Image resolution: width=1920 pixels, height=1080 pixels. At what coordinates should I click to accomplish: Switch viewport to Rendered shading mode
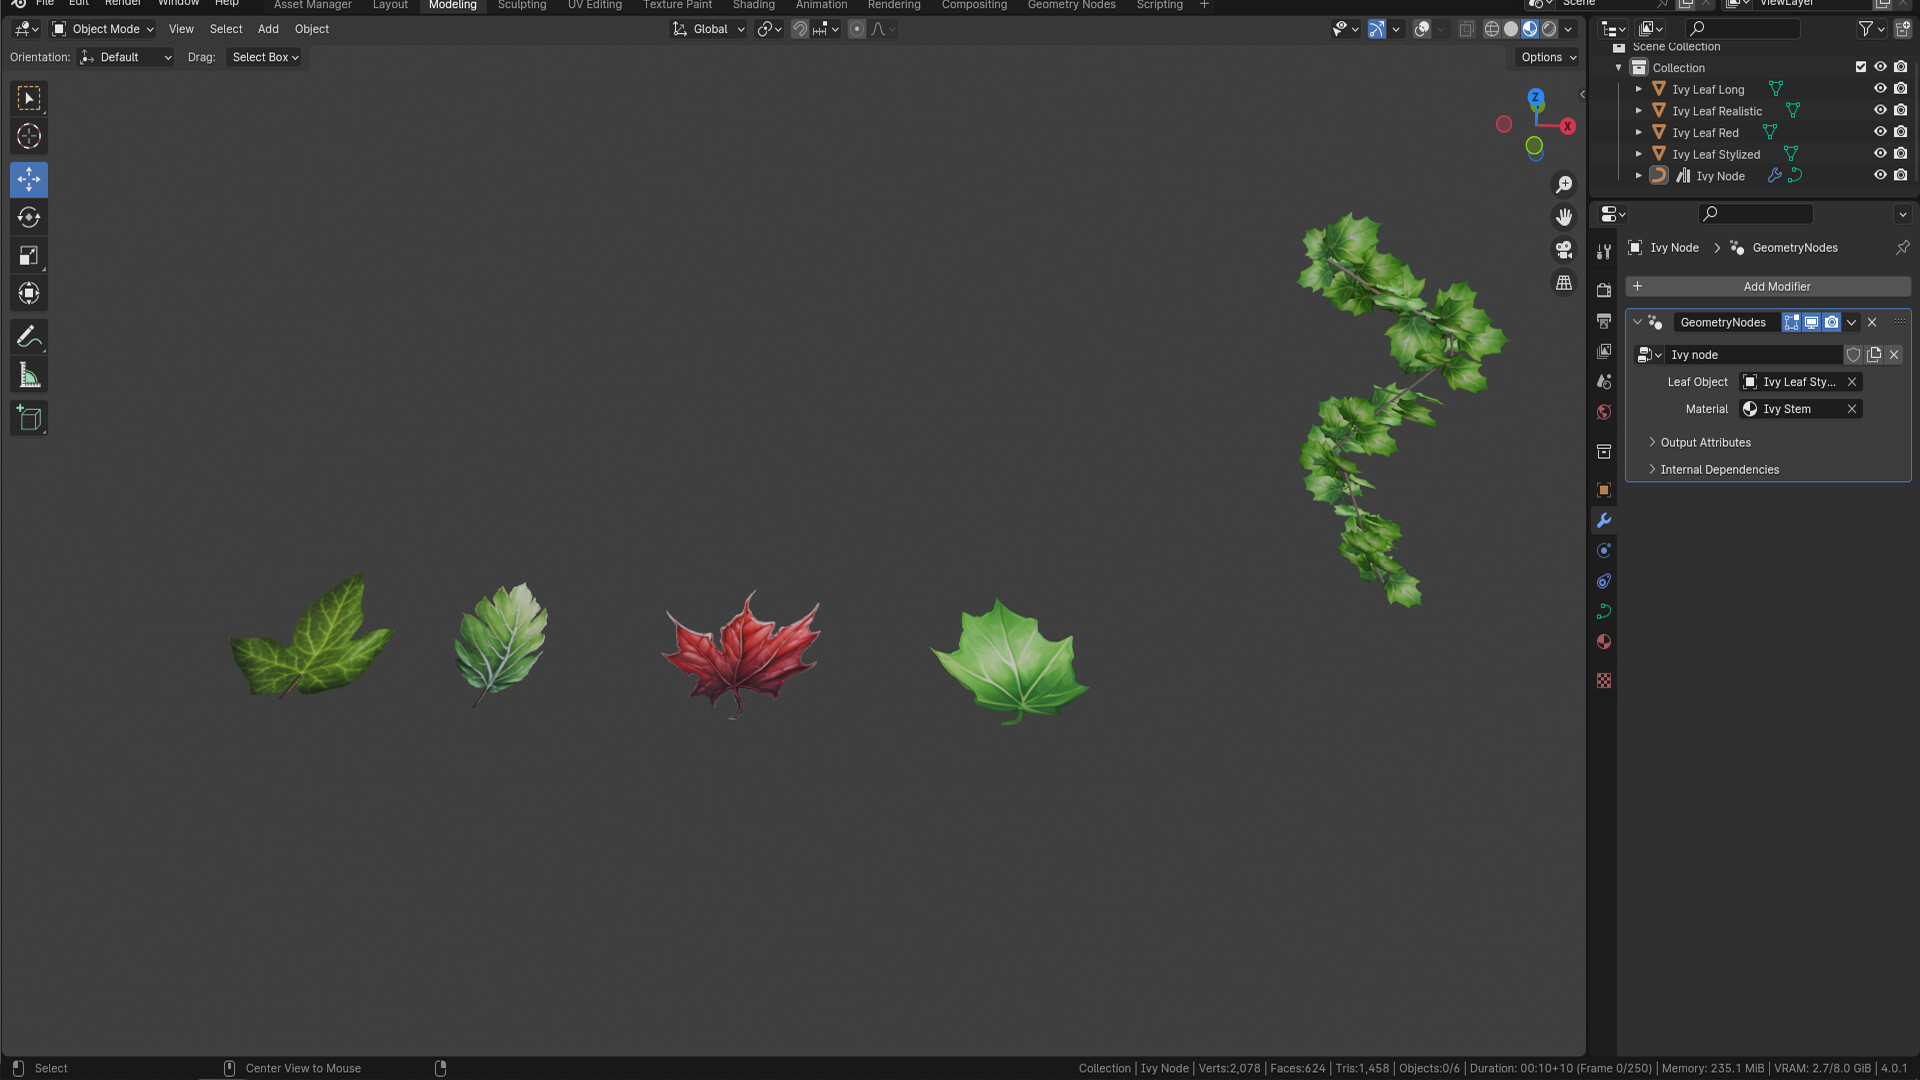point(1546,29)
